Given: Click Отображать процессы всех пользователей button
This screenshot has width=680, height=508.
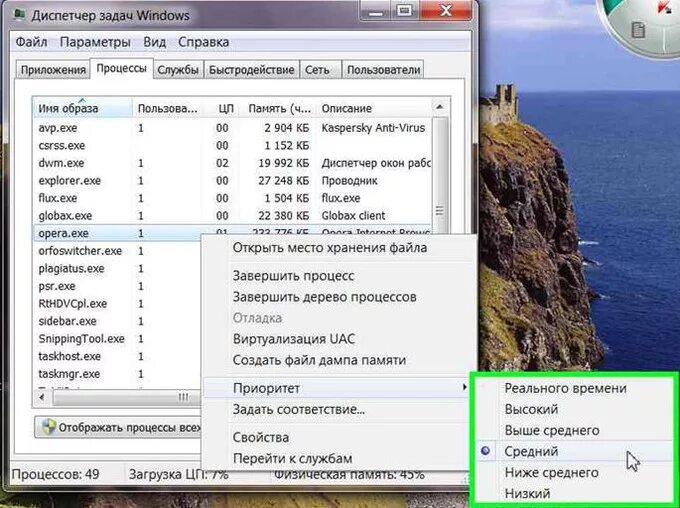Looking at the screenshot, I should click(x=118, y=428).
